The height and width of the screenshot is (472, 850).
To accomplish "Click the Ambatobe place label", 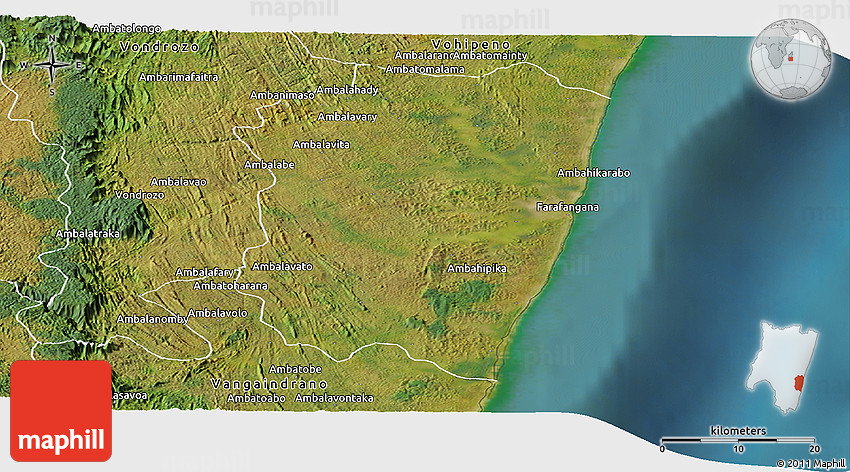I will 295,369.
